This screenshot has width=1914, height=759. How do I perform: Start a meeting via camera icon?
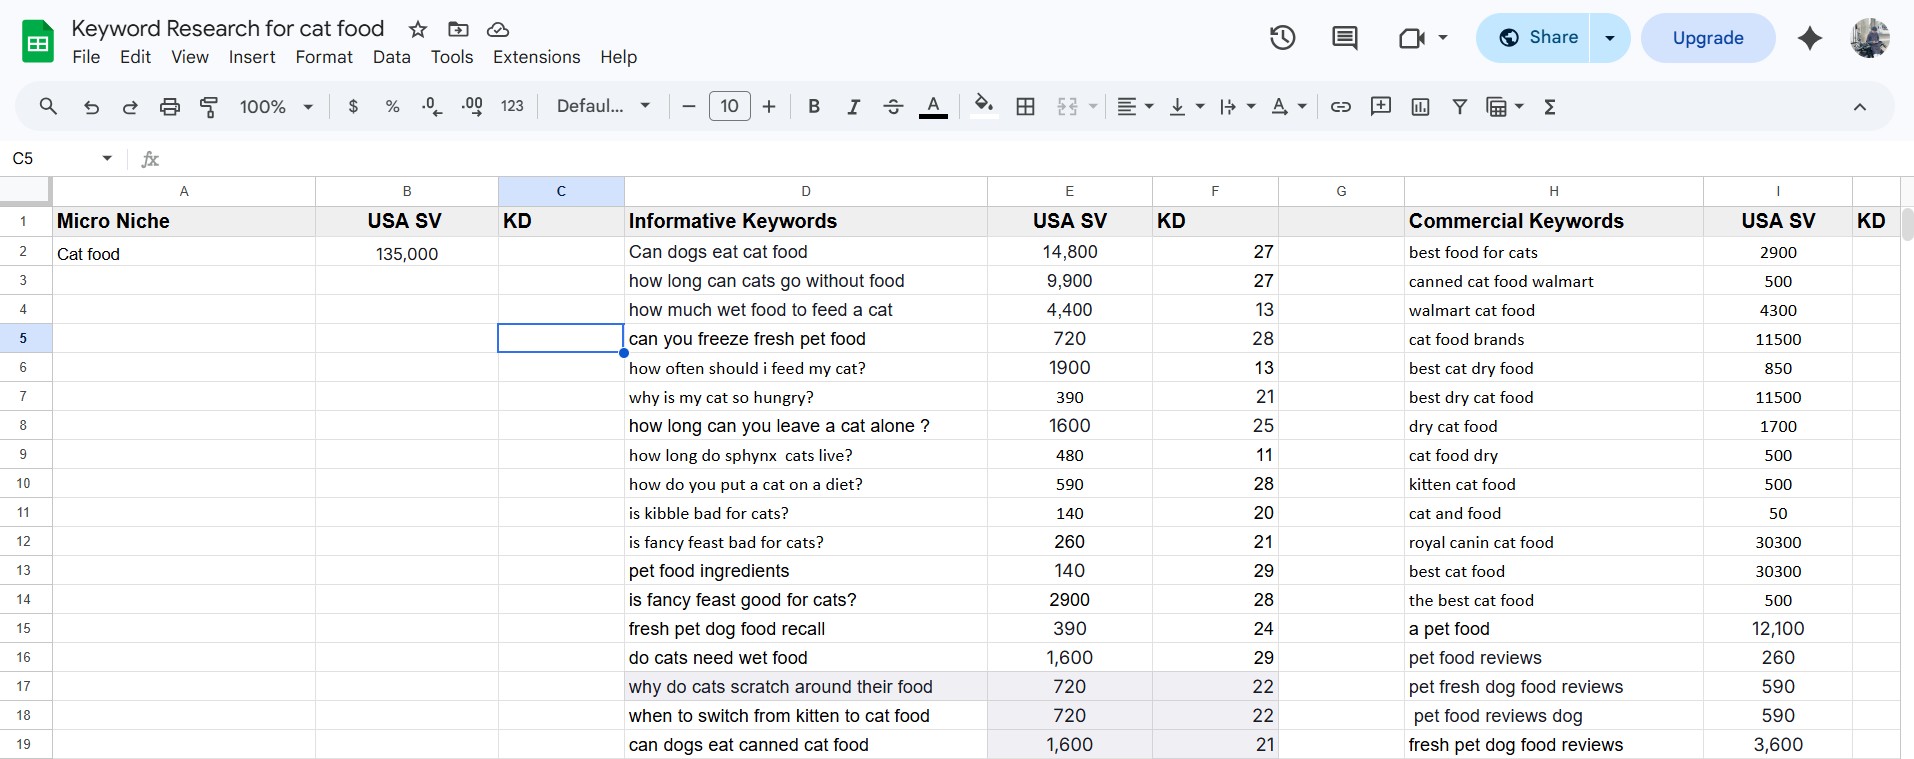click(1411, 38)
